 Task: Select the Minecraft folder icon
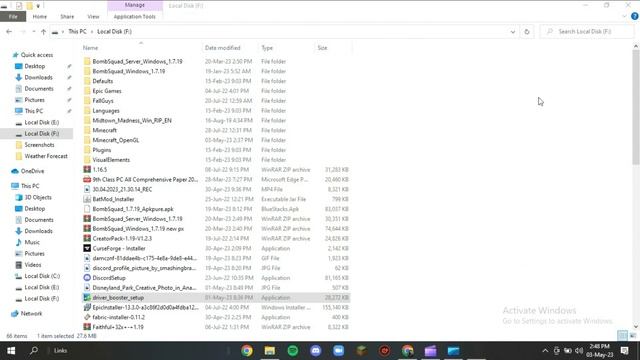(x=87, y=130)
